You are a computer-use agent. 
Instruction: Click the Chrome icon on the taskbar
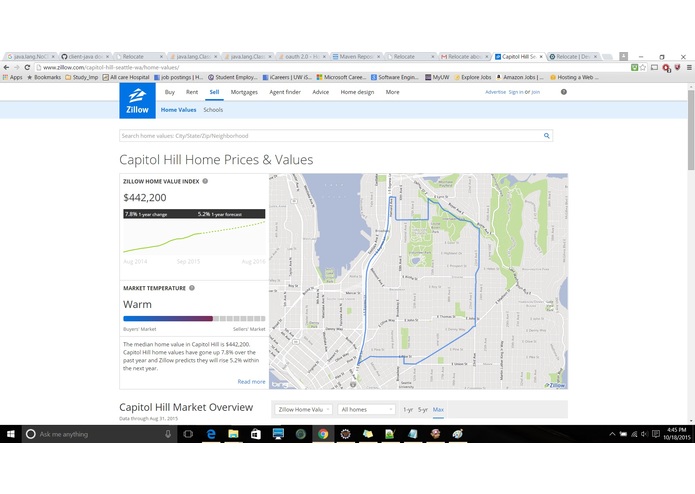point(323,434)
